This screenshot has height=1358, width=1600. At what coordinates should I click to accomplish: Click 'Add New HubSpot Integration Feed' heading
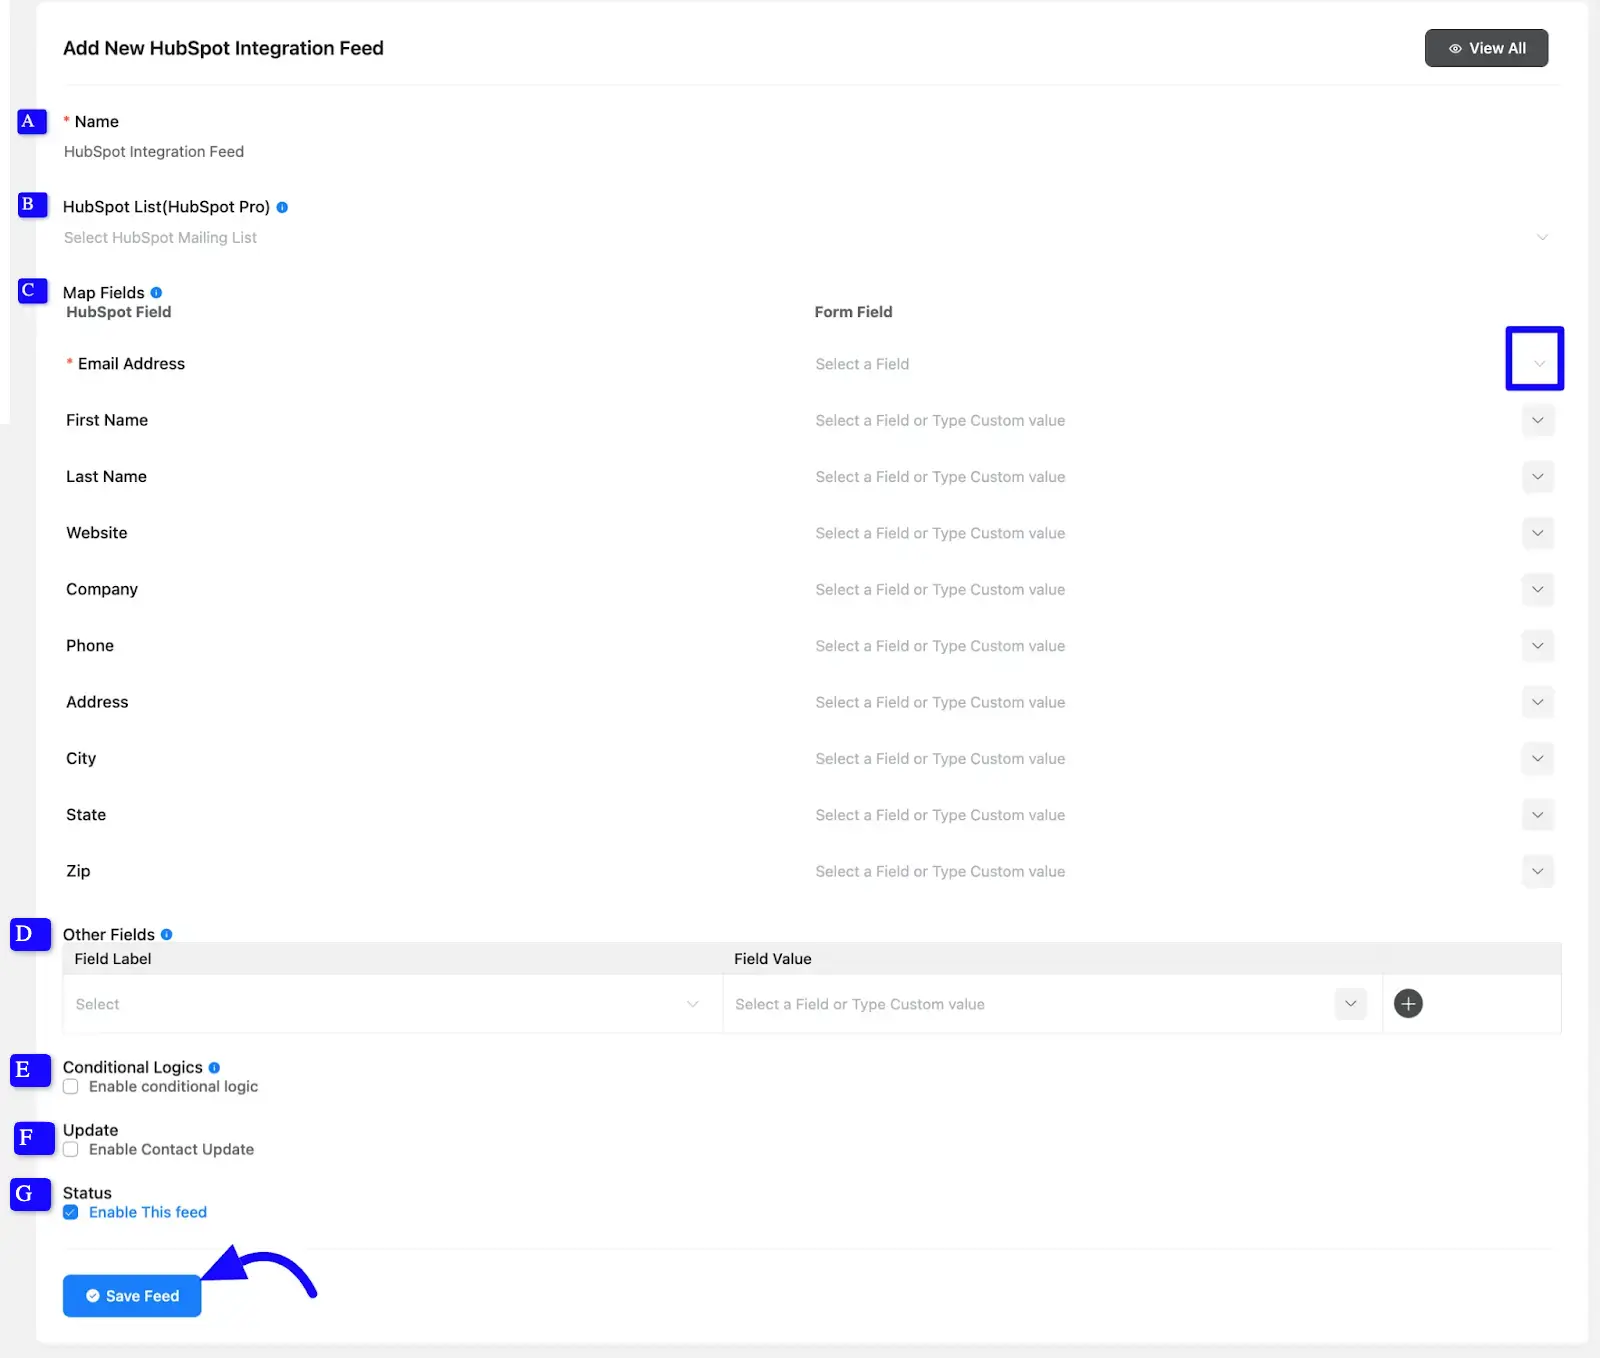(223, 48)
